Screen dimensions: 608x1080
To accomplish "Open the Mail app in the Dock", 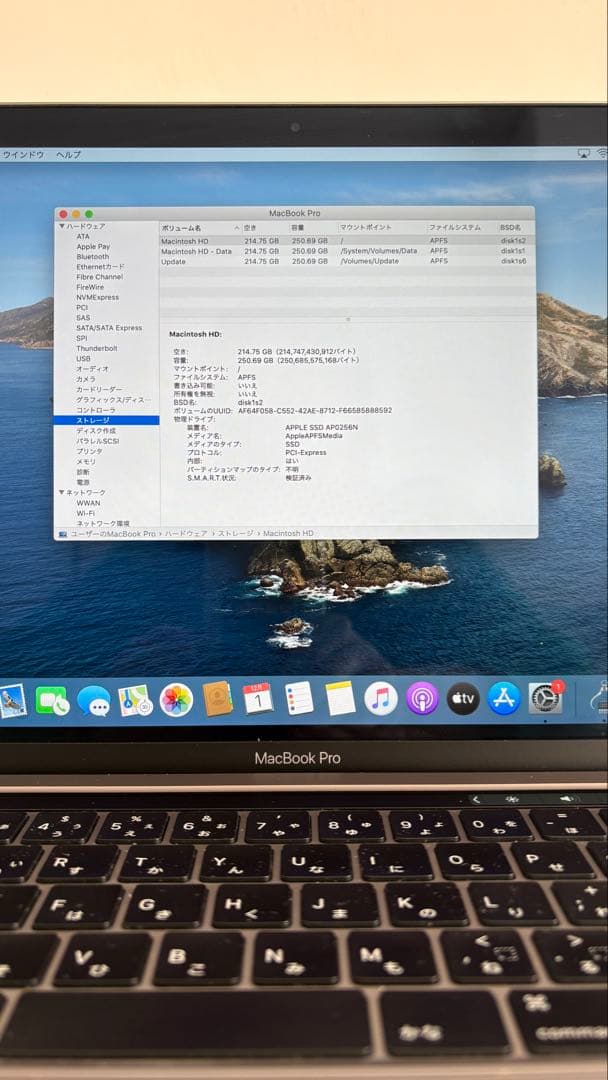I will click(x=12, y=700).
